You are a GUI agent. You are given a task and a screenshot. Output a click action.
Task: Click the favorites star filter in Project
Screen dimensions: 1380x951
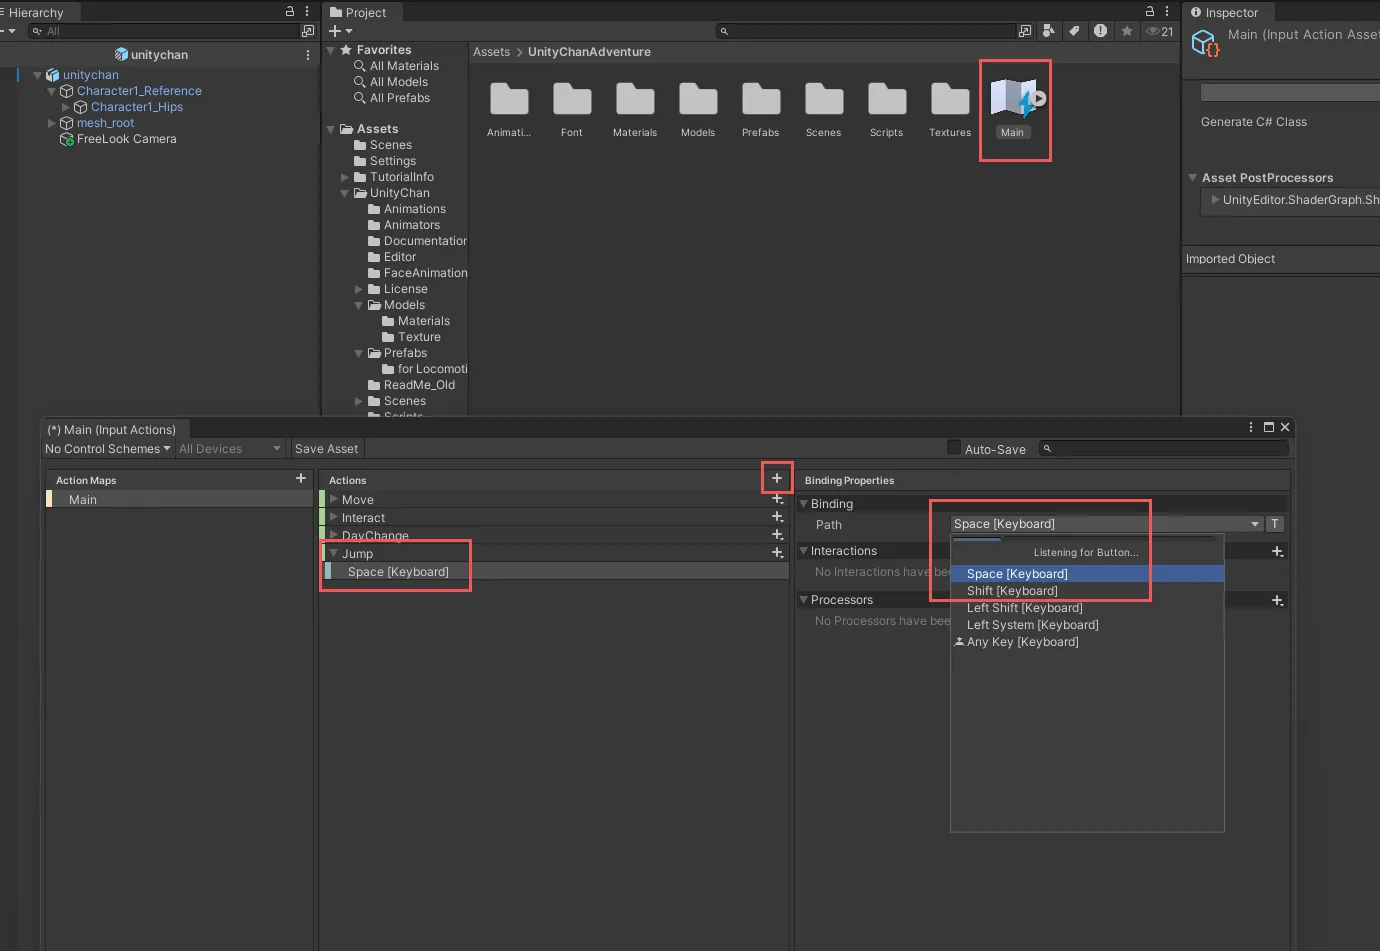[x=1127, y=31]
